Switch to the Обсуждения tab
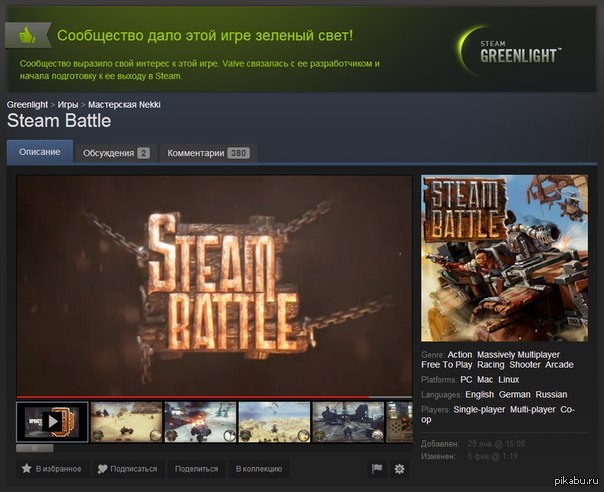Image resolution: width=604 pixels, height=492 pixels. 116,153
